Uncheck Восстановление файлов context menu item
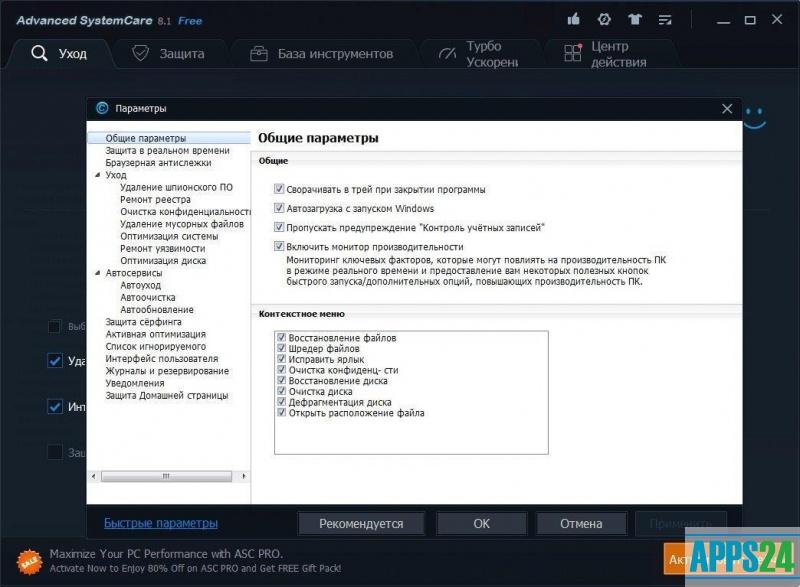Image resolution: width=800 pixels, height=587 pixels. click(281, 338)
